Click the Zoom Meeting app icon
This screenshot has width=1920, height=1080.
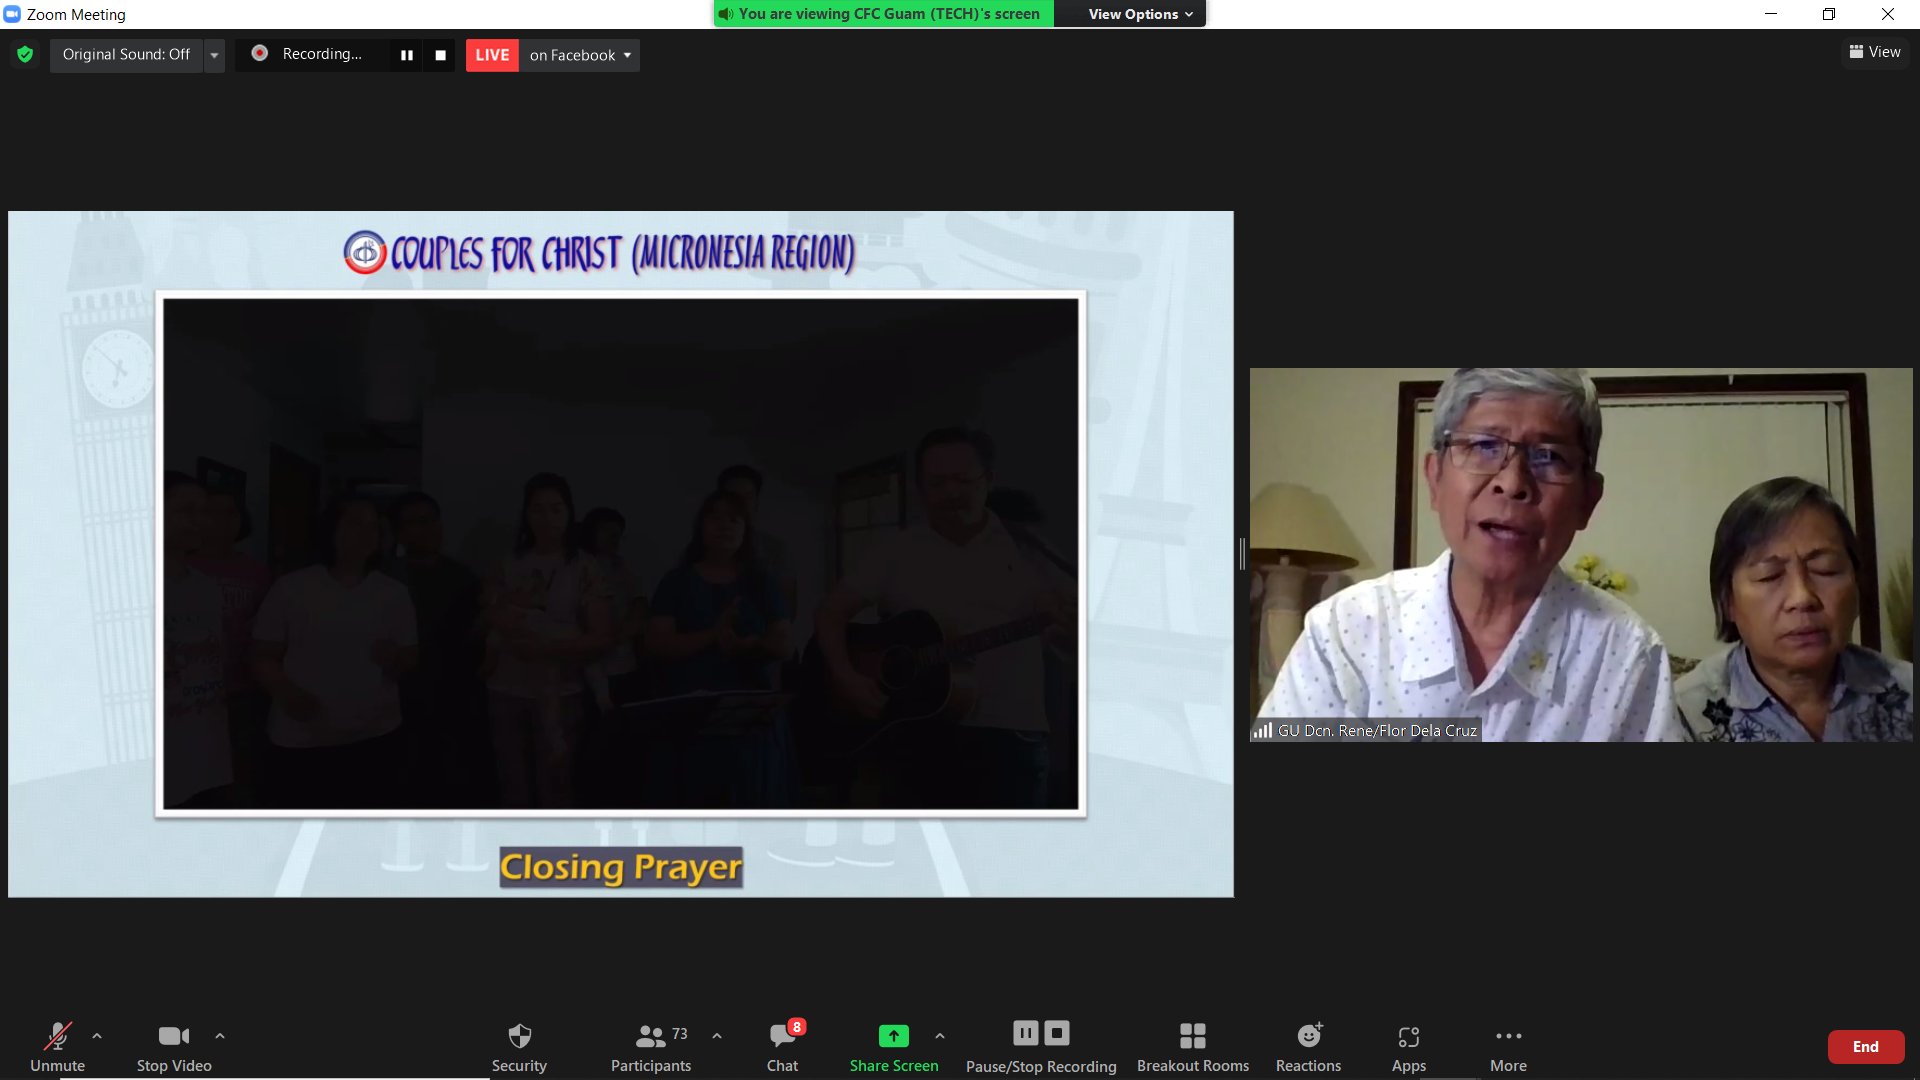pyautogui.click(x=12, y=14)
